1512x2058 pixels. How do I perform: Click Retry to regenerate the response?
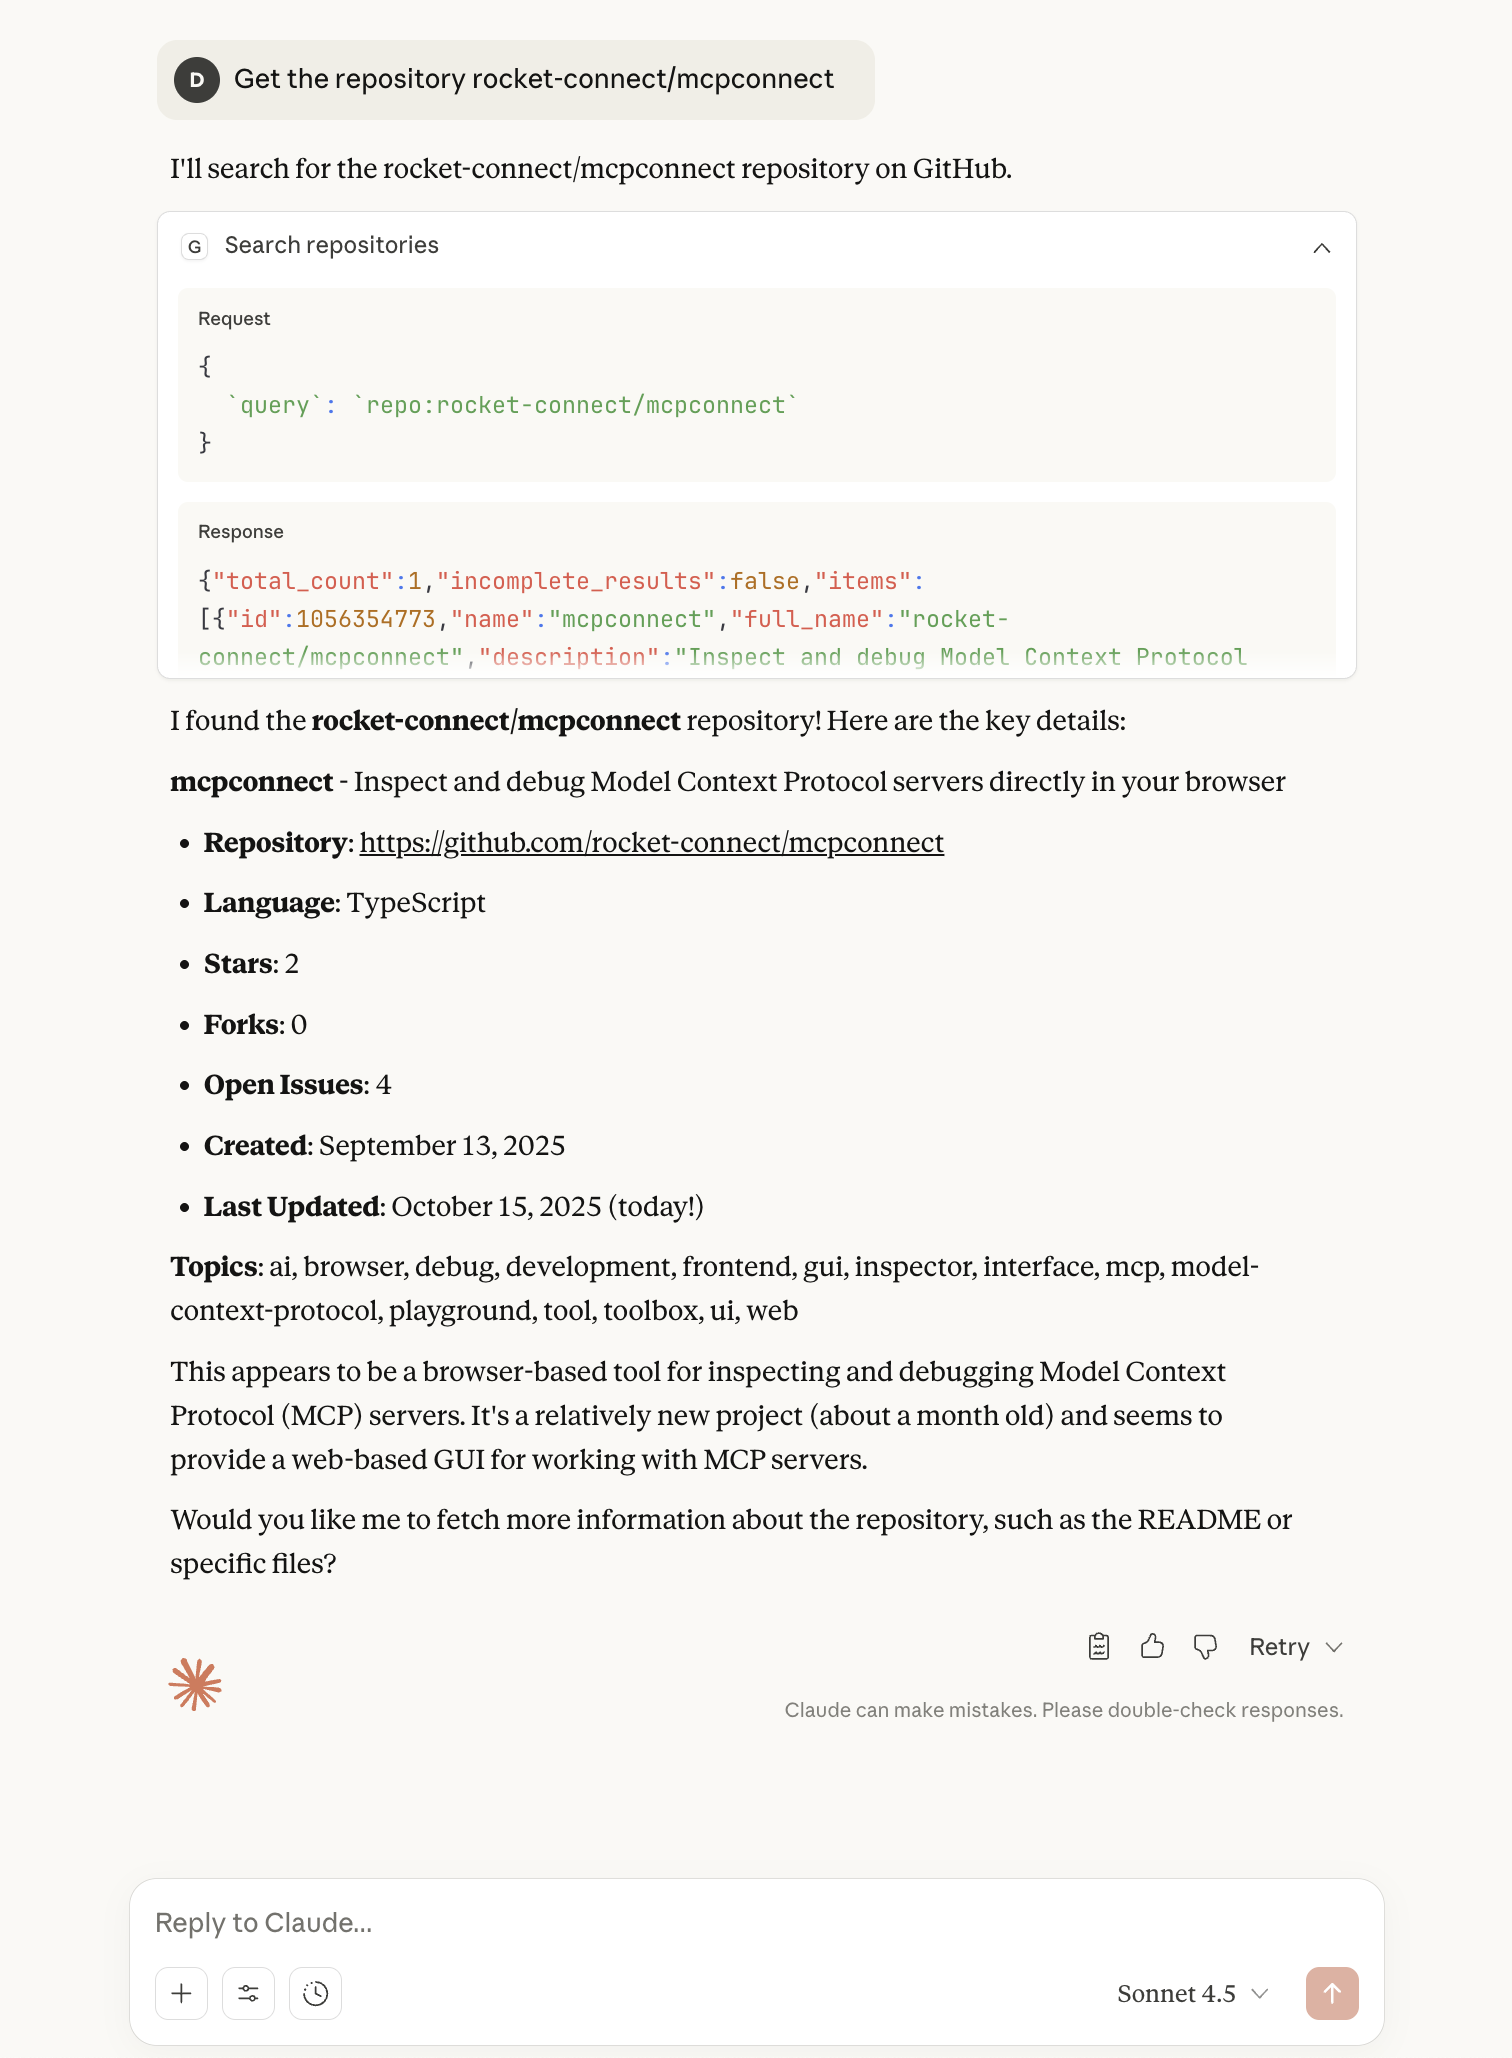pos(1281,1647)
